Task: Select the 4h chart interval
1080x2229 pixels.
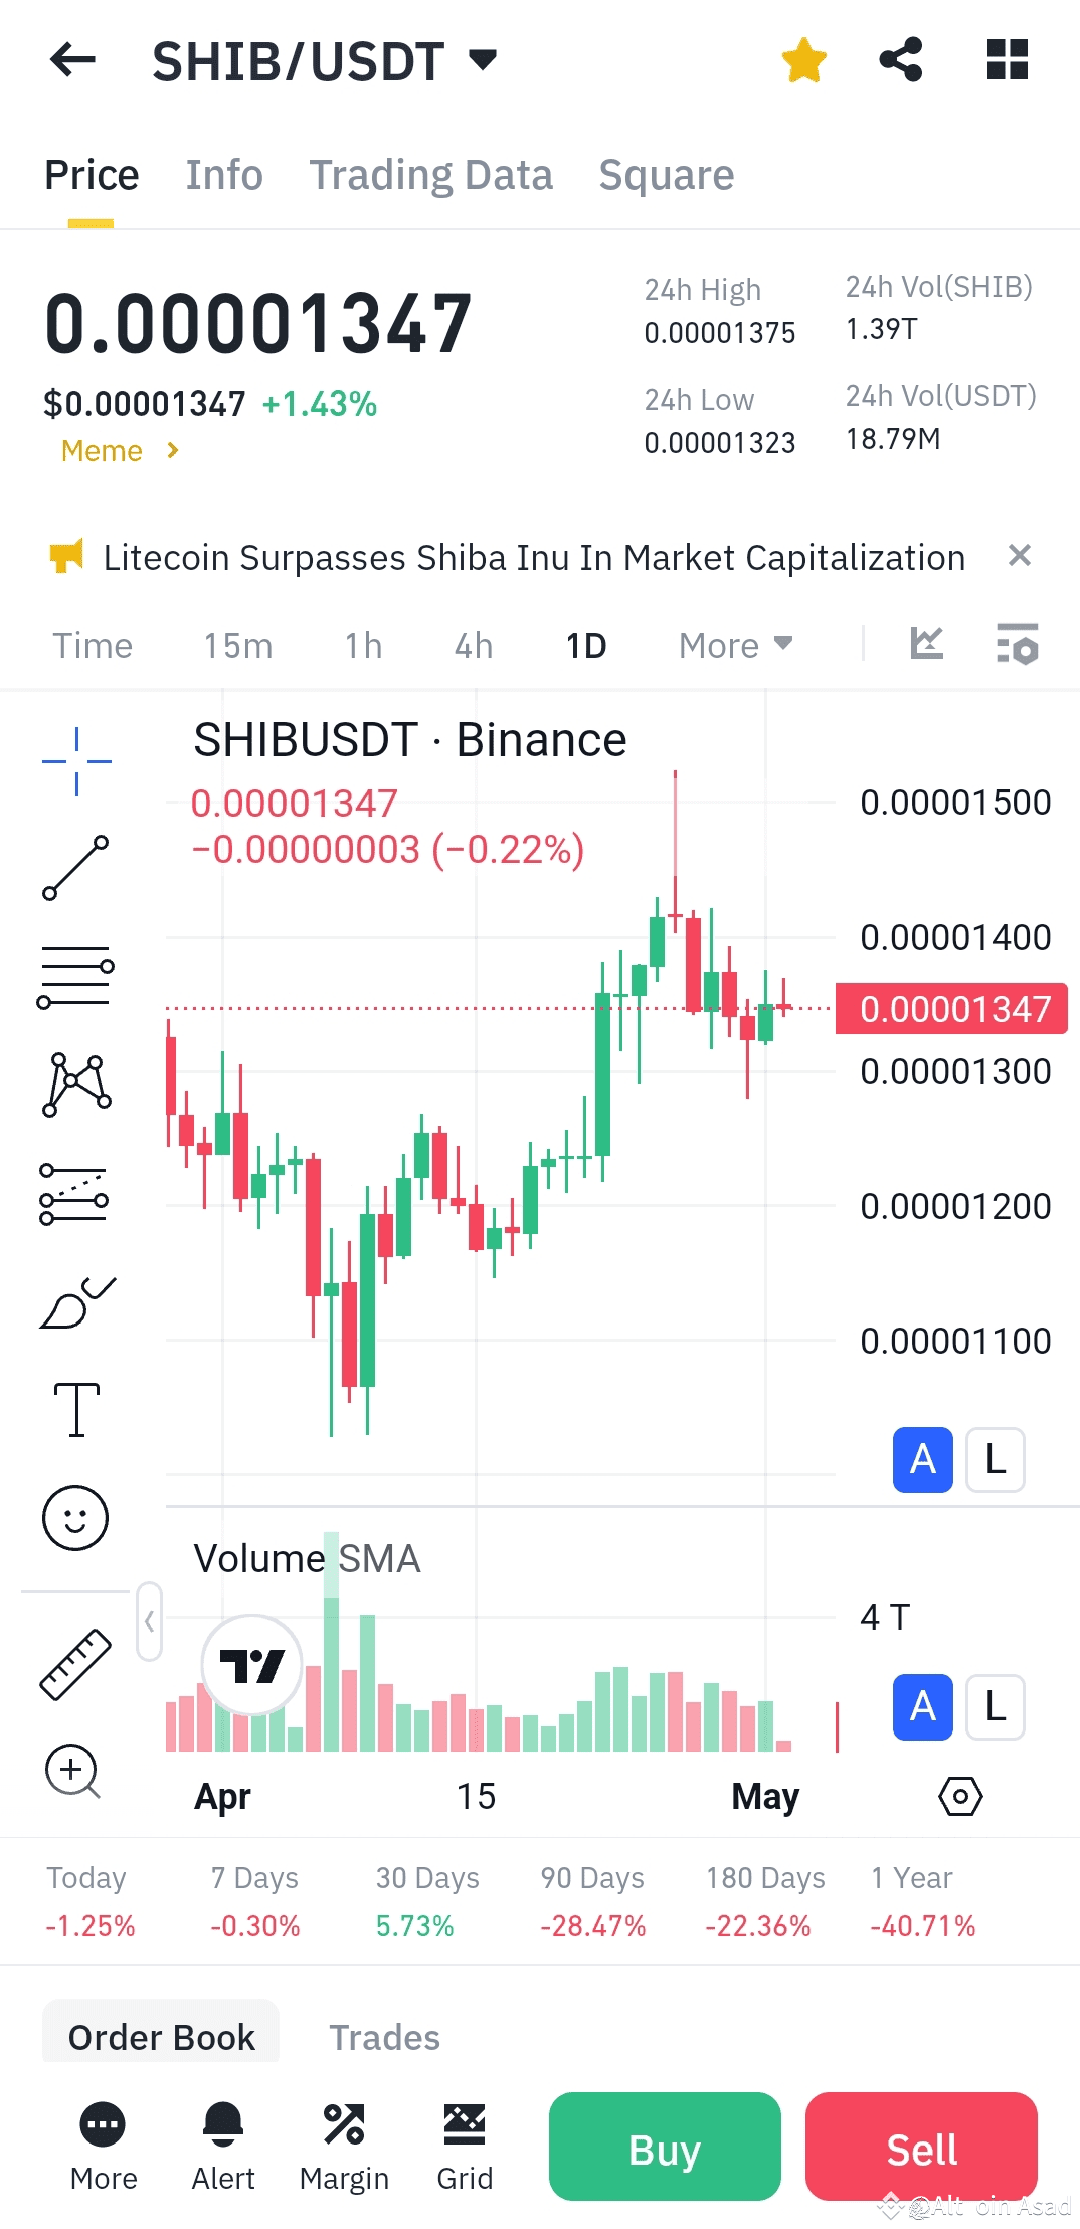Action: click(474, 646)
